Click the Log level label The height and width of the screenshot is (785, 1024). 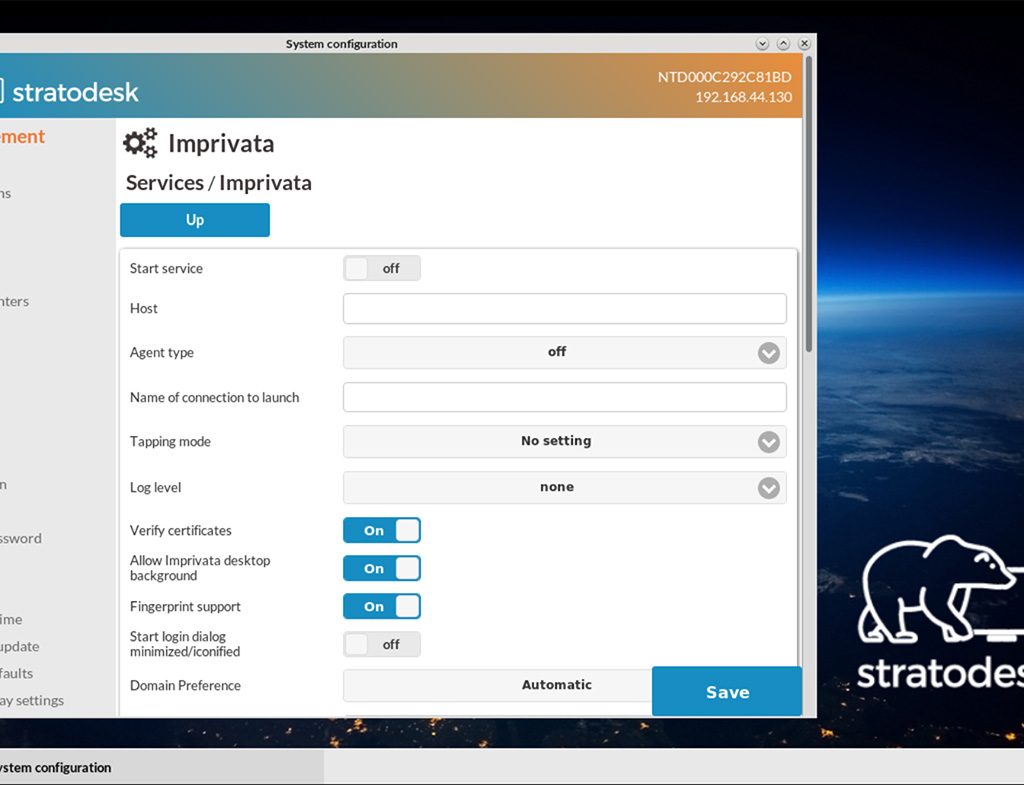155,488
